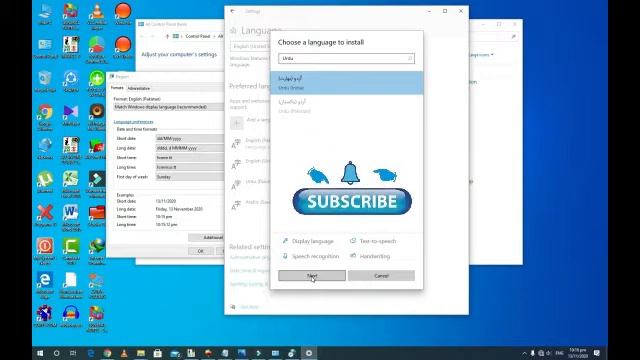Screen dimensions: 640x360
Task: Open the Windows Start menu
Action: [x=40, y=353]
